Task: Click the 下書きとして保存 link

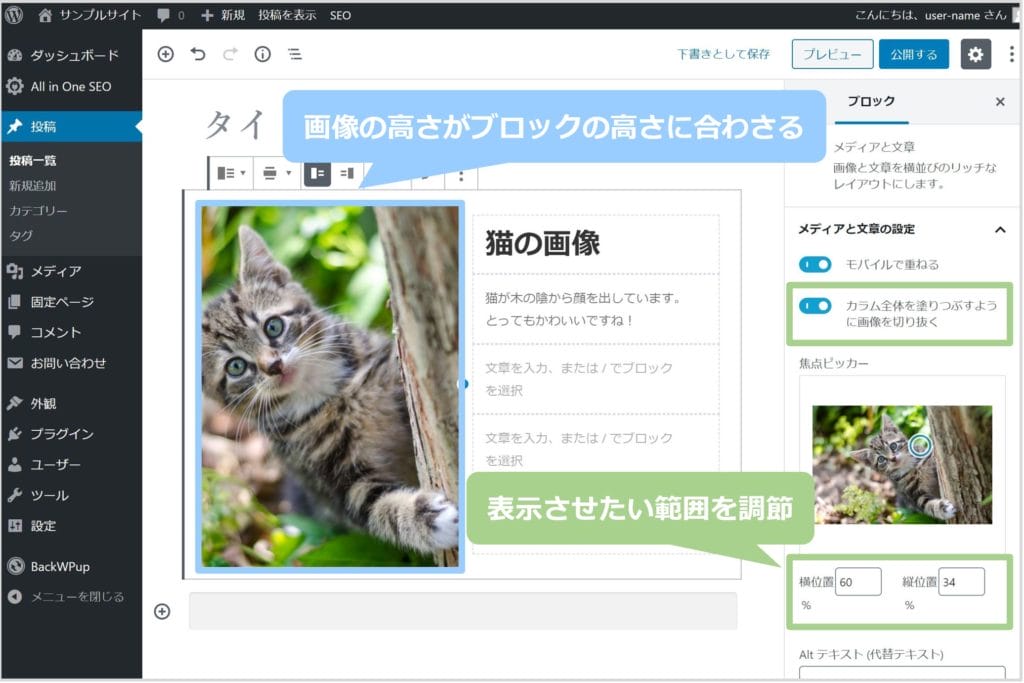Action: pos(723,54)
